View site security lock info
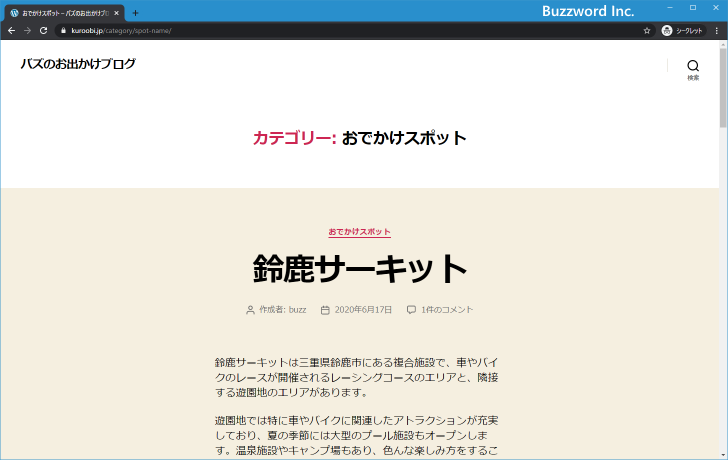This screenshot has width=728, height=460. coord(64,31)
